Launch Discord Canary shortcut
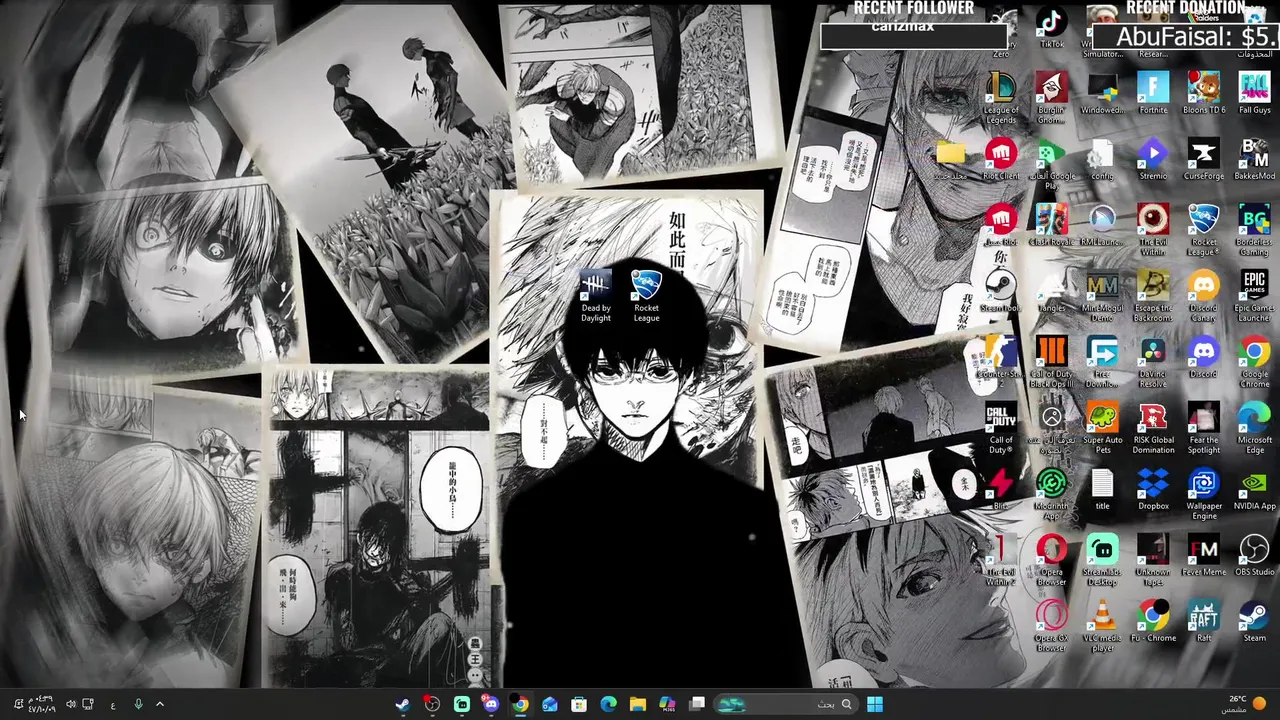1280x720 pixels. (x=1204, y=296)
